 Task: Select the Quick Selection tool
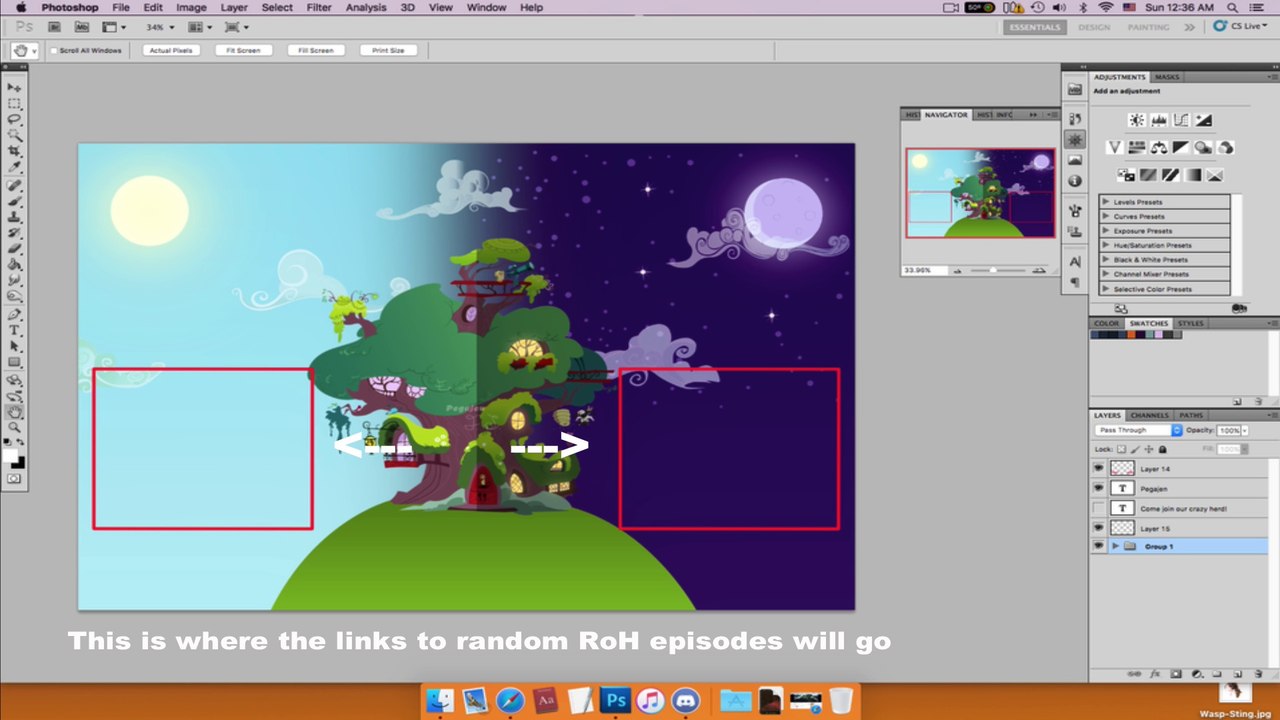15,134
